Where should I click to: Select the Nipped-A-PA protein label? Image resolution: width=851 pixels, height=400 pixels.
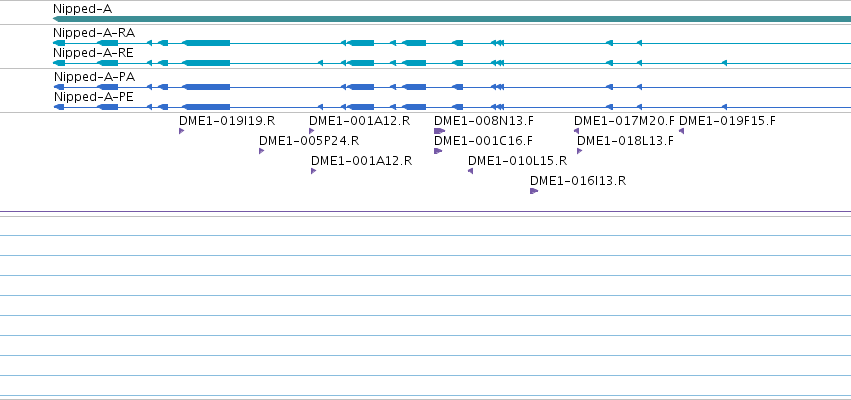94,77
